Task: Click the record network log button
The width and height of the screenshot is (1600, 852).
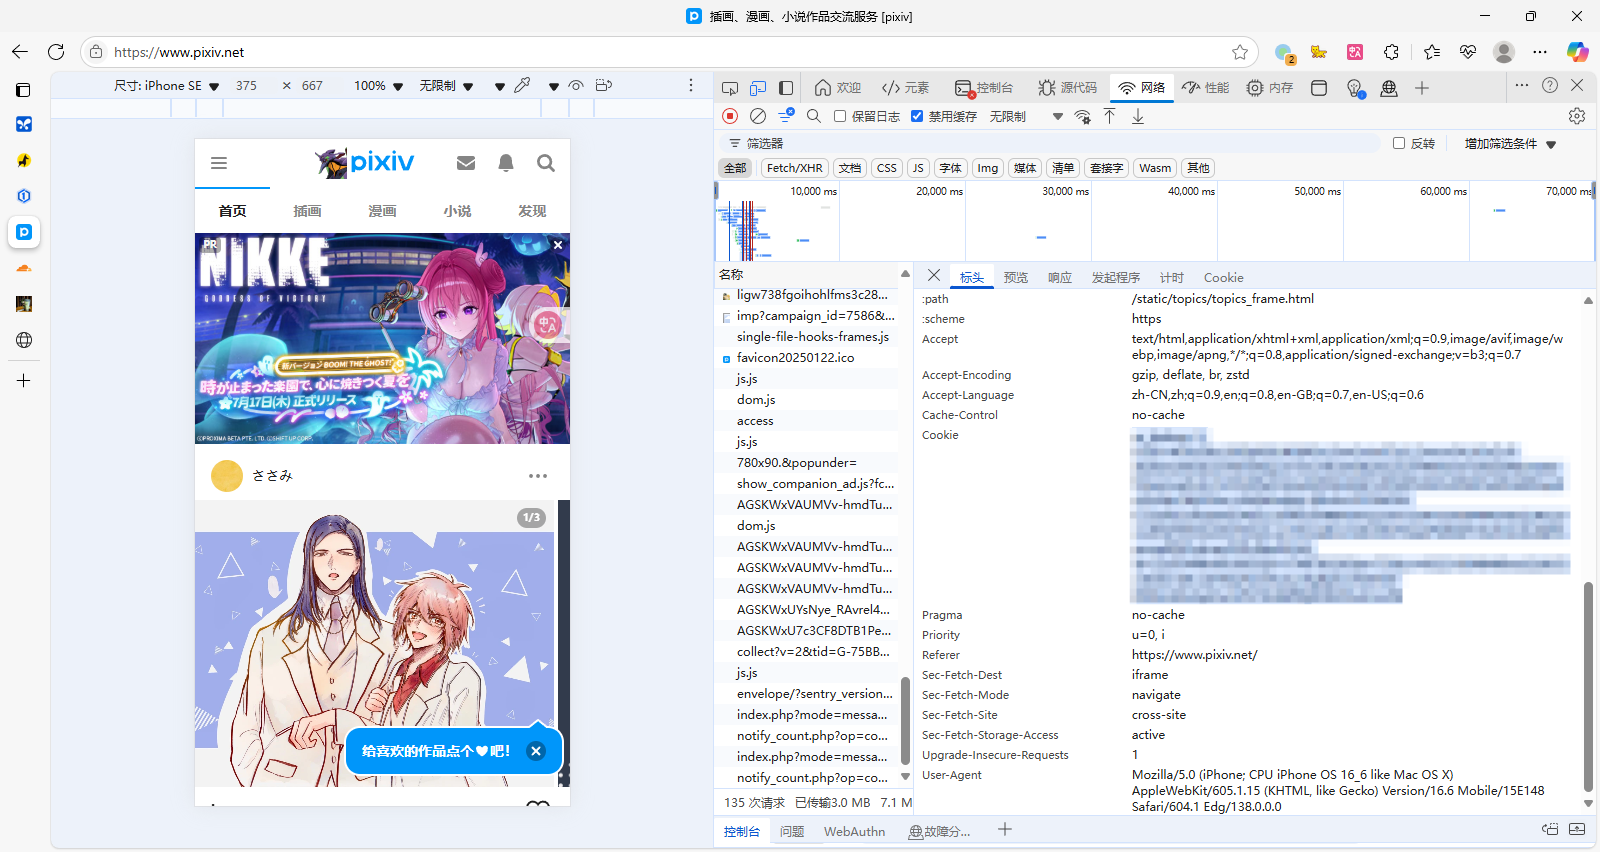Action: click(730, 116)
